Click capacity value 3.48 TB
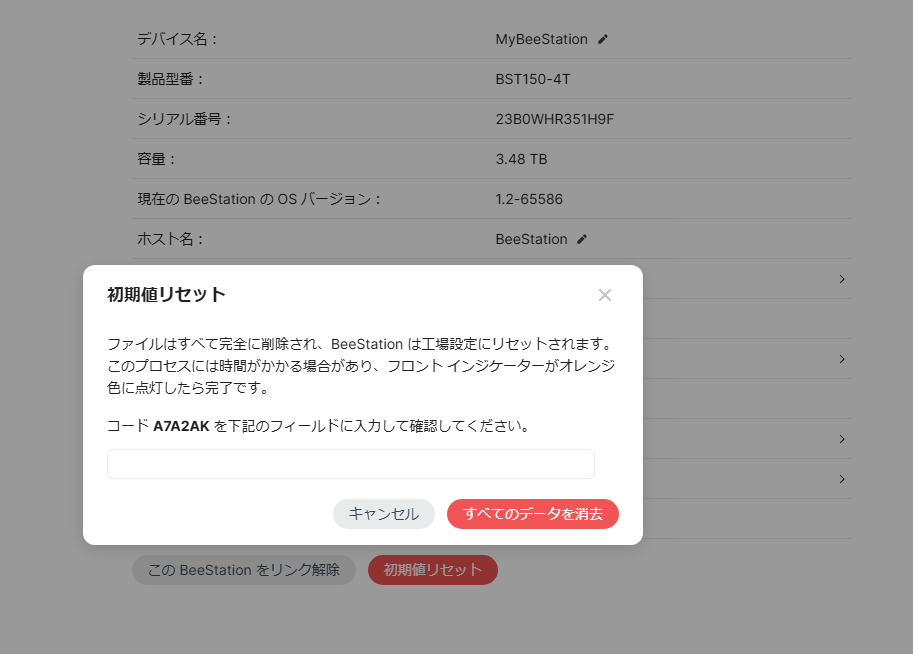 click(x=521, y=159)
